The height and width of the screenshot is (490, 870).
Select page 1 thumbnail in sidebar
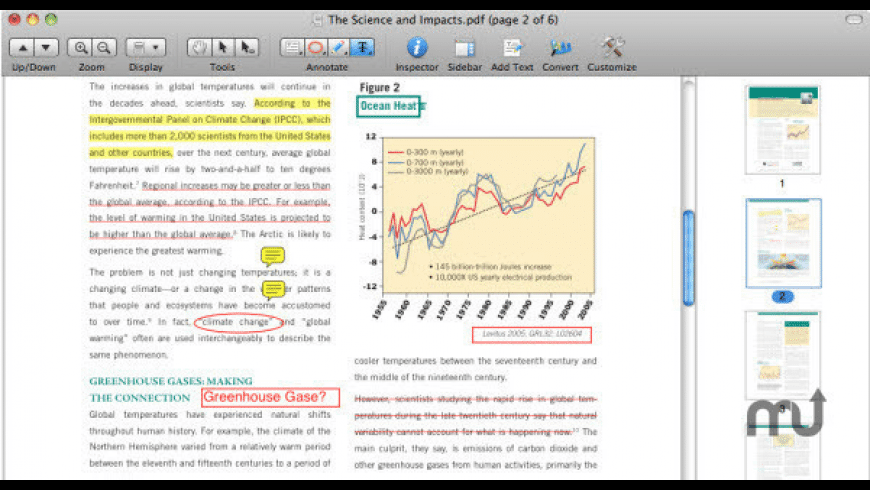coord(782,130)
